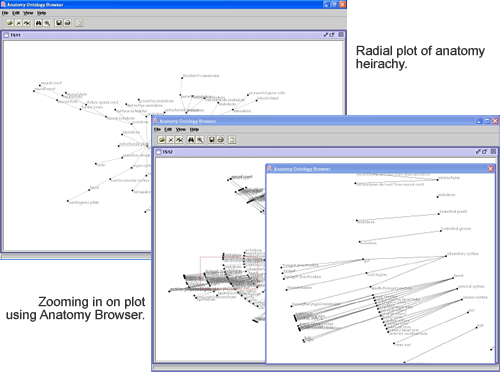The height and width of the screenshot is (375, 500).
Task: Iconify the TS11 internal frame
Action: pyautogui.click(x=326, y=35)
